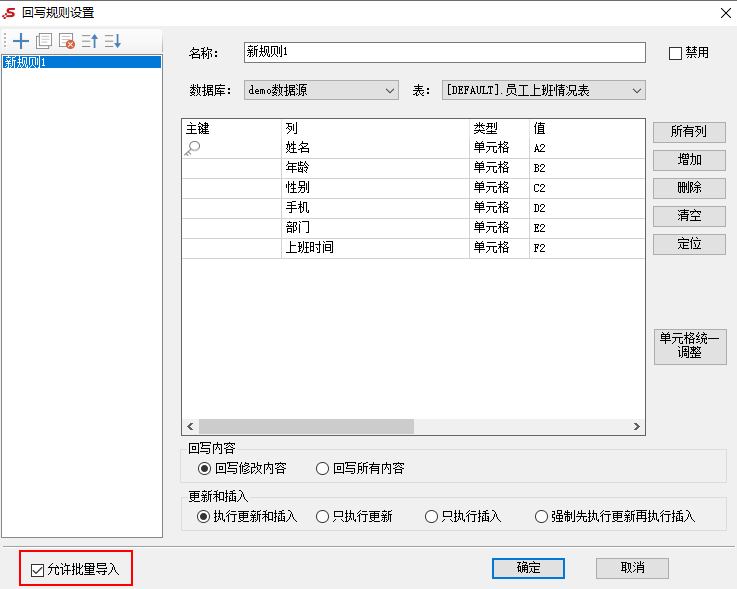
Task: Click the 类型 column header
Action: 500,128
